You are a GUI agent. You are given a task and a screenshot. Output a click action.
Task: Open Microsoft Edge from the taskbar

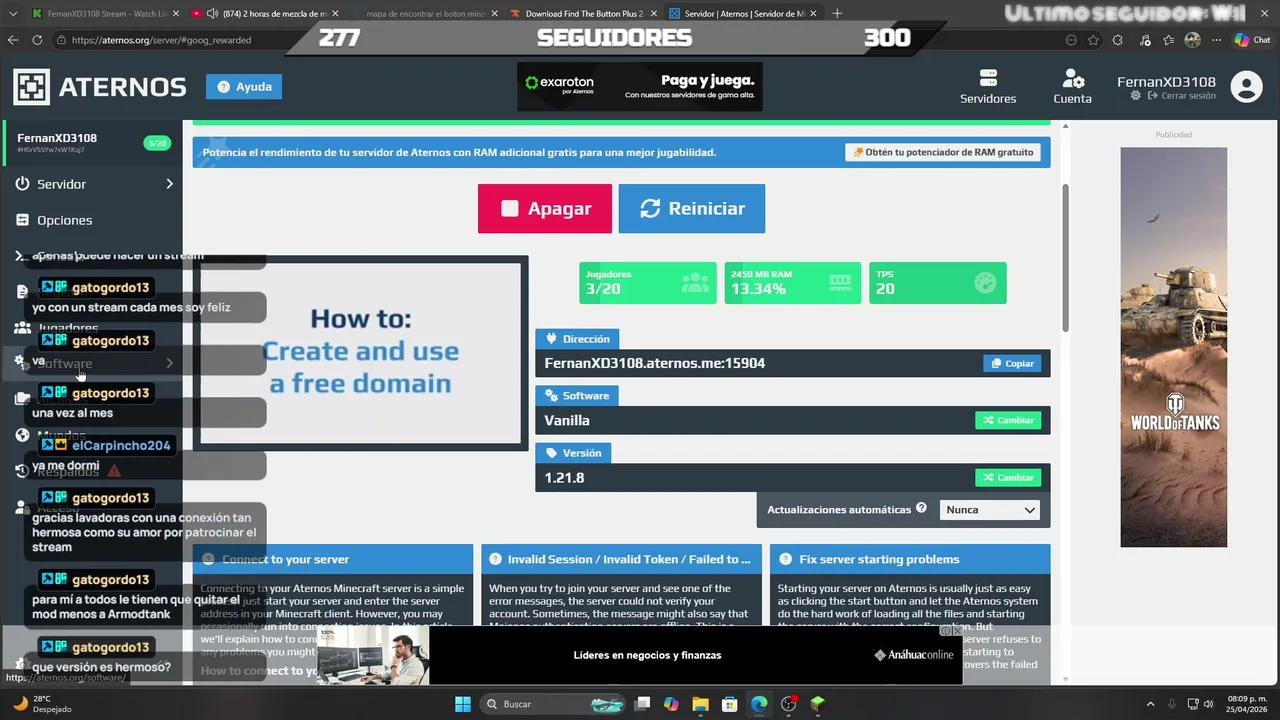point(759,704)
